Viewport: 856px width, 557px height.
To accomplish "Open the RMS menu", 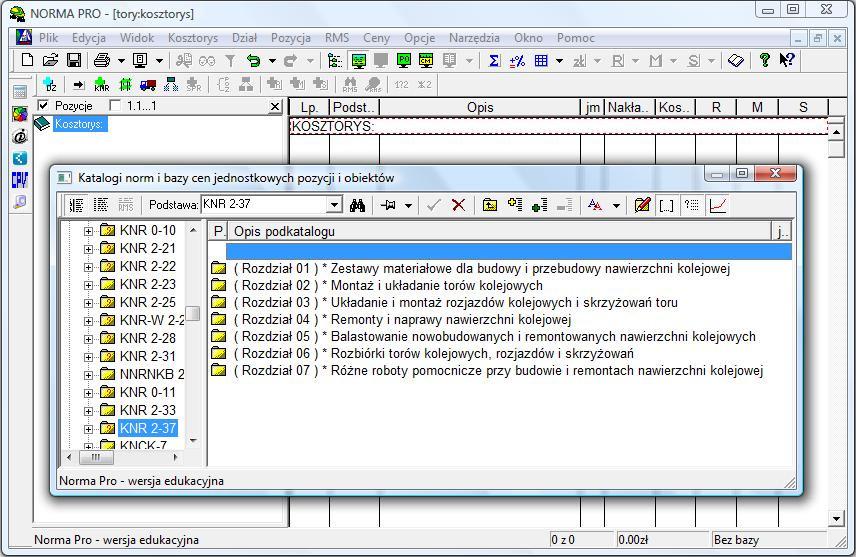I will click(337, 38).
